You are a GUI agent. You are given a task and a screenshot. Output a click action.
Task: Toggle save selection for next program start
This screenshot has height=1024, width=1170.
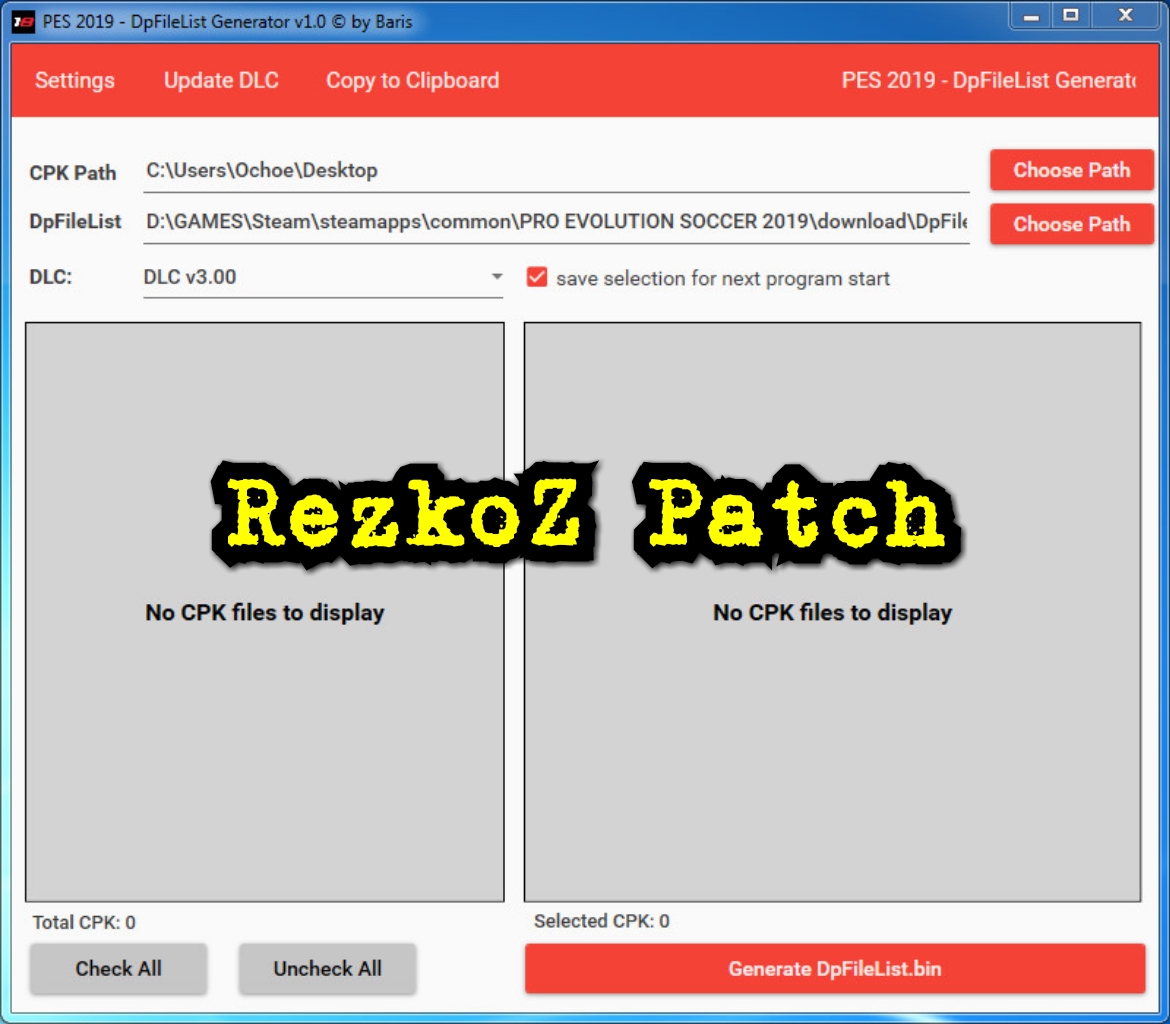(x=536, y=278)
